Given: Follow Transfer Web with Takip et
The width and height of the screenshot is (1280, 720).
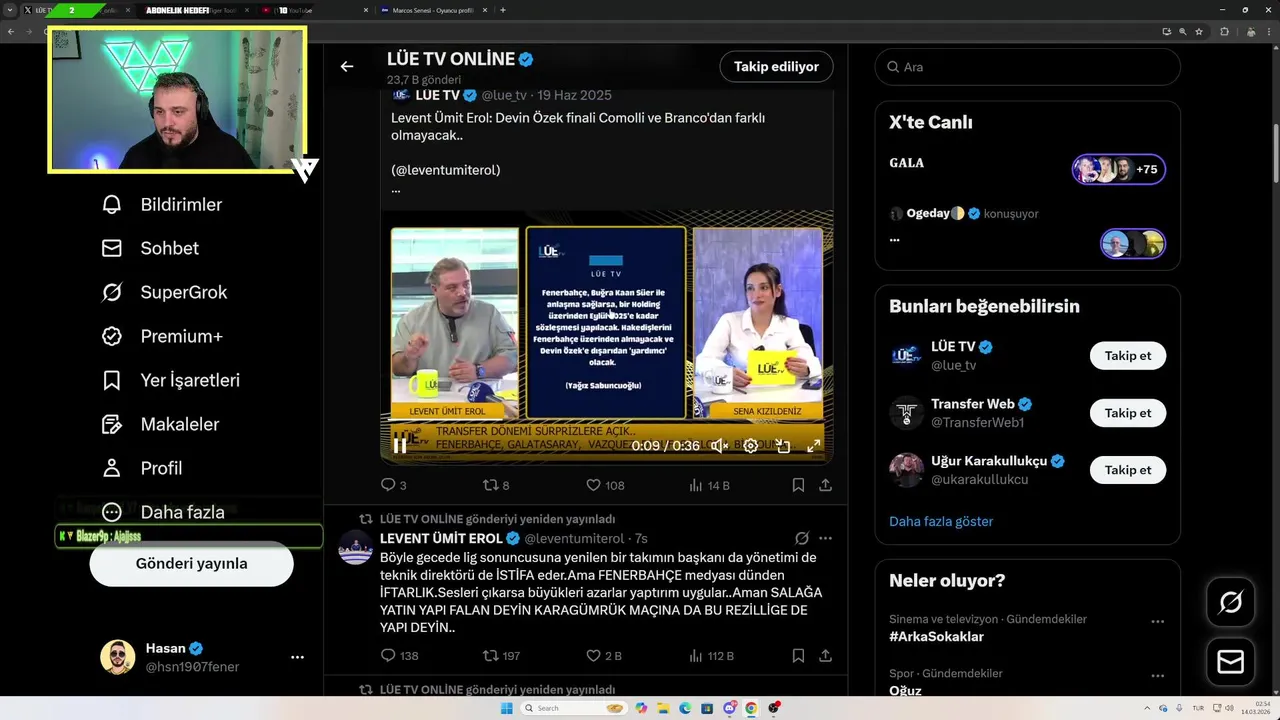Looking at the screenshot, I should (x=1127, y=413).
